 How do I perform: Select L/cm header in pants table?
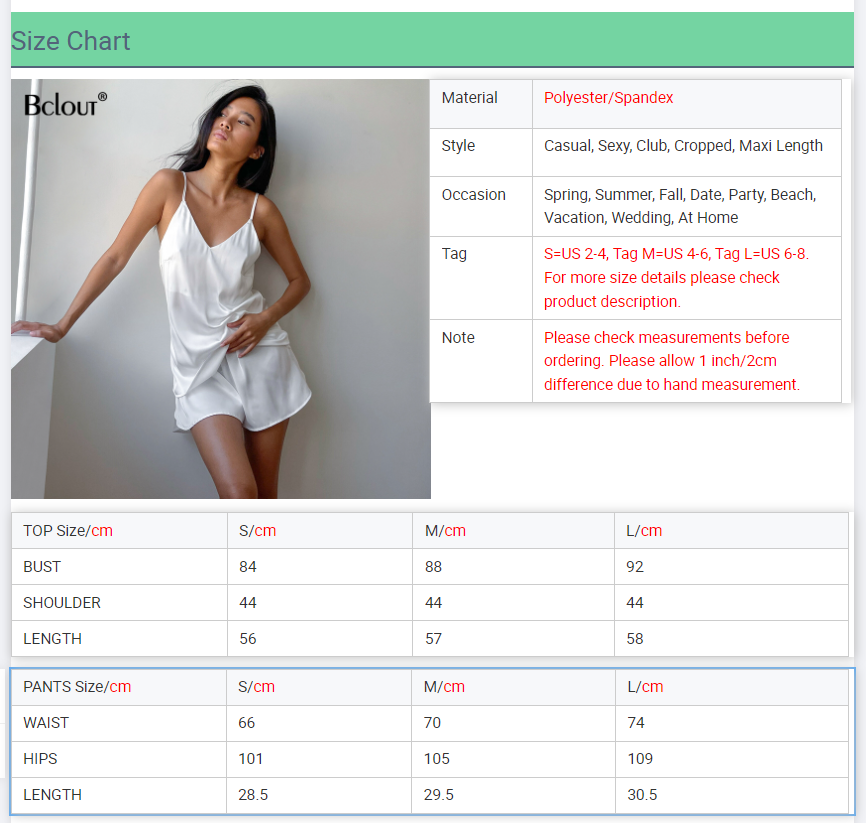pyautogui.click(x=645, y=687)
